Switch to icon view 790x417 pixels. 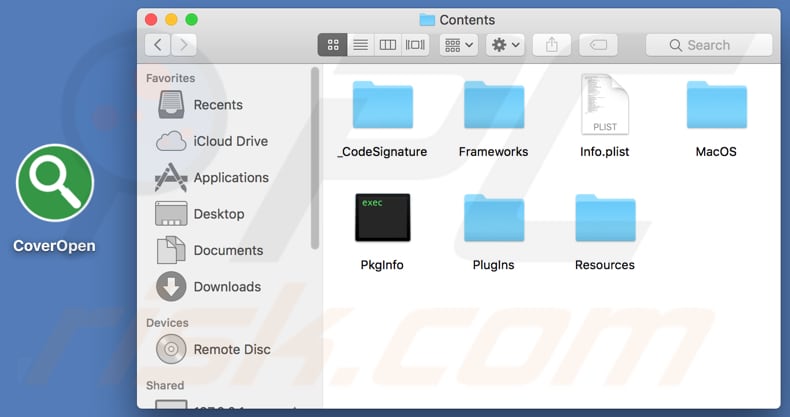[333, 45]
